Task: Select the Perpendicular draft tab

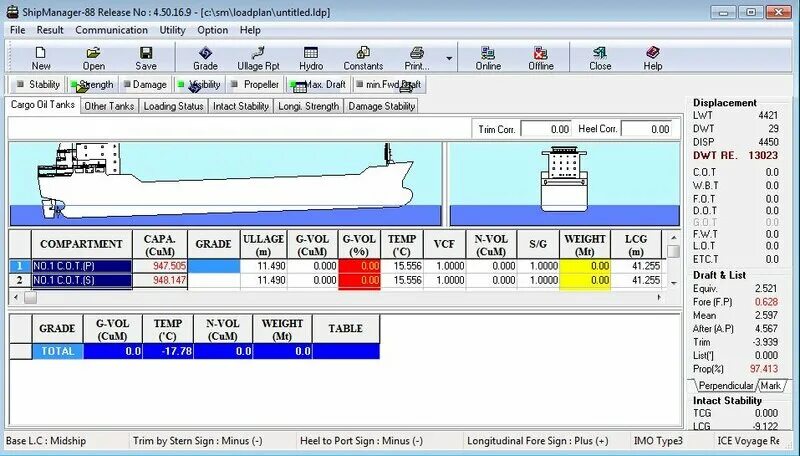Action: 725,386
